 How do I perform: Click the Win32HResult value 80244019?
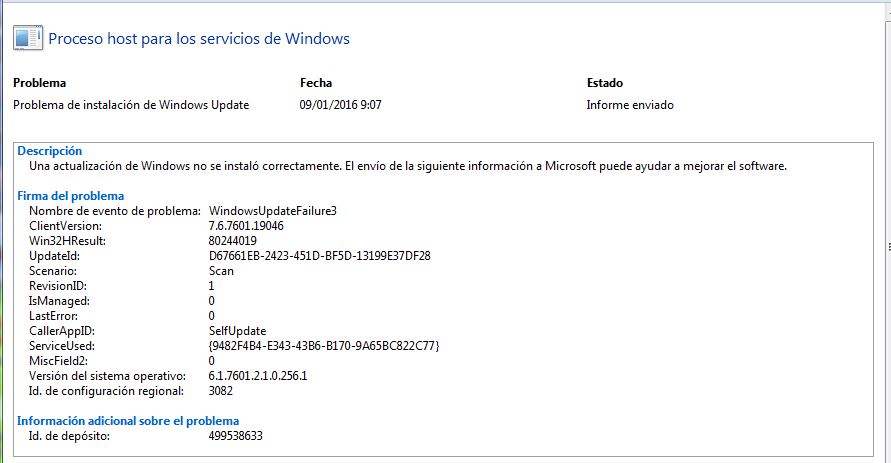pos(233,241)
